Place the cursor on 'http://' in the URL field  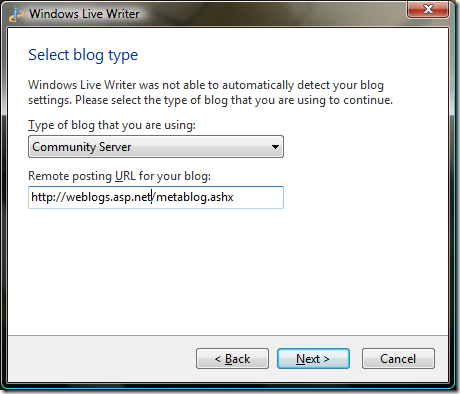[x=48, y=197]
